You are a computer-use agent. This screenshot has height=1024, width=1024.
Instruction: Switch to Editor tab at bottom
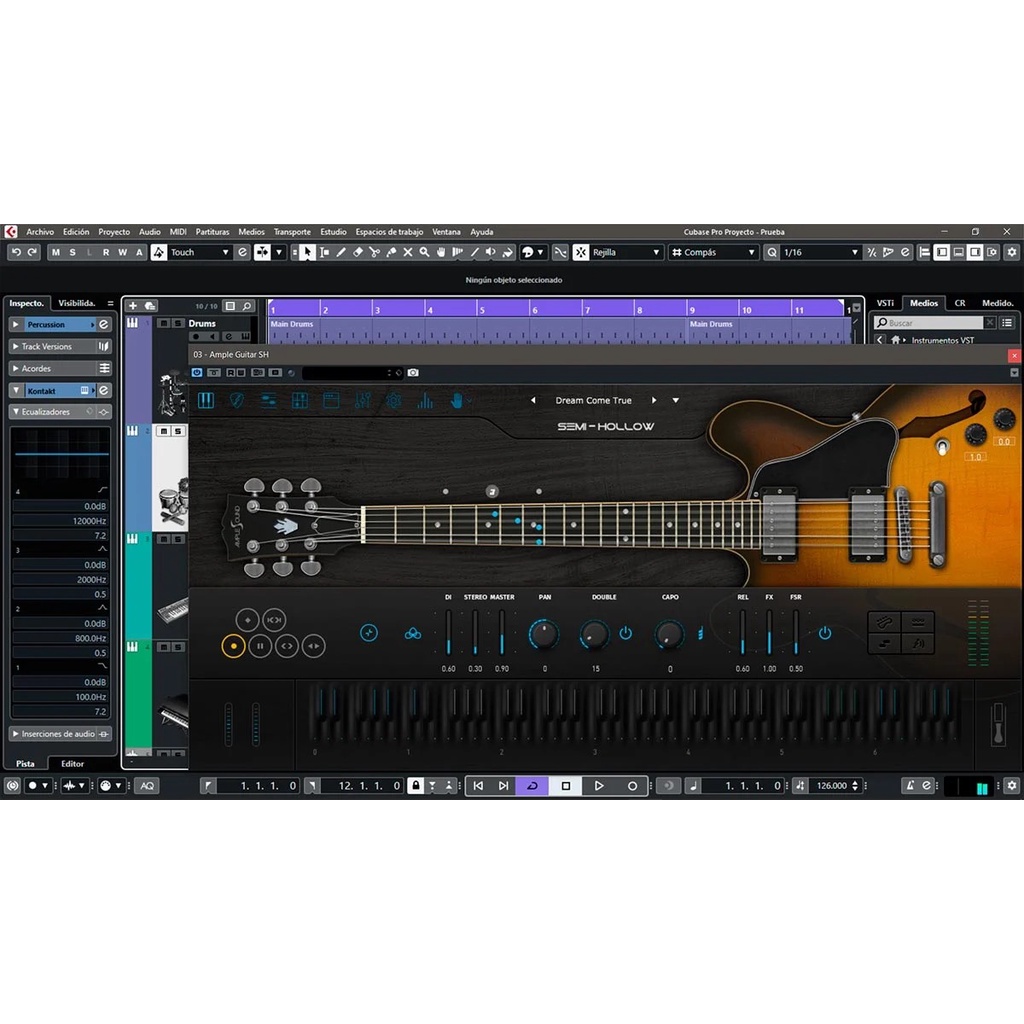pyautogui.click(x=72, y=763)
